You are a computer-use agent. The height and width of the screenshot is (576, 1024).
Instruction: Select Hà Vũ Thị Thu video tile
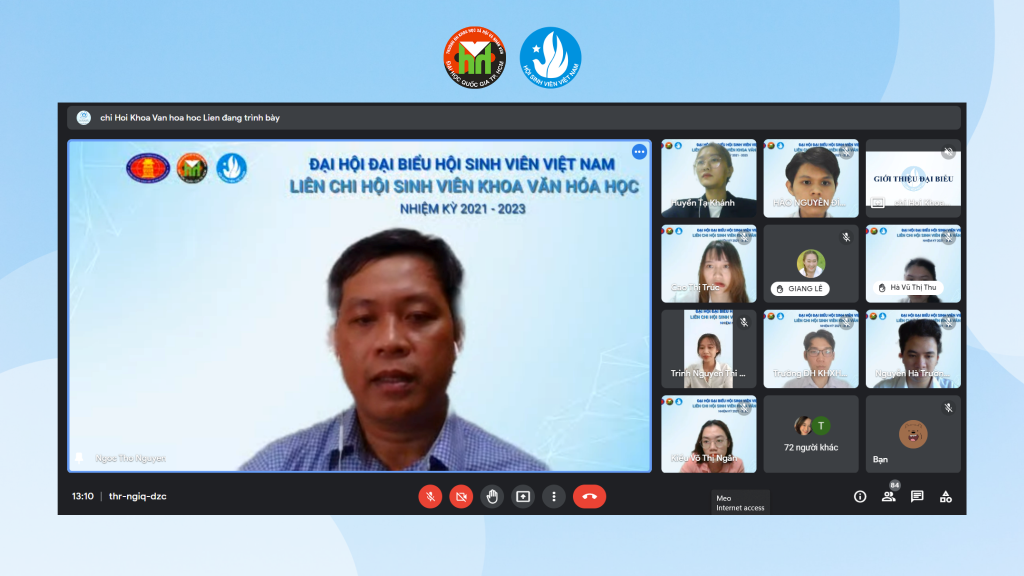click(x=913, y=264)
